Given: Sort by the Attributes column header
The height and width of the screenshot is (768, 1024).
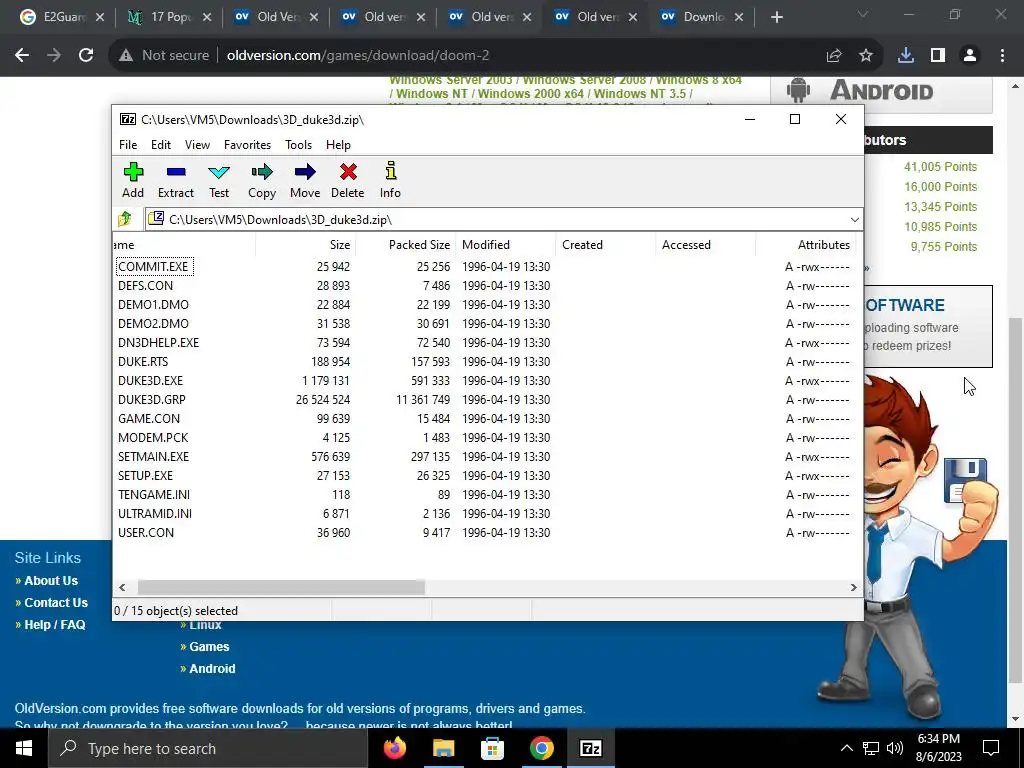Looking at the screenshot, I should 805,245.
